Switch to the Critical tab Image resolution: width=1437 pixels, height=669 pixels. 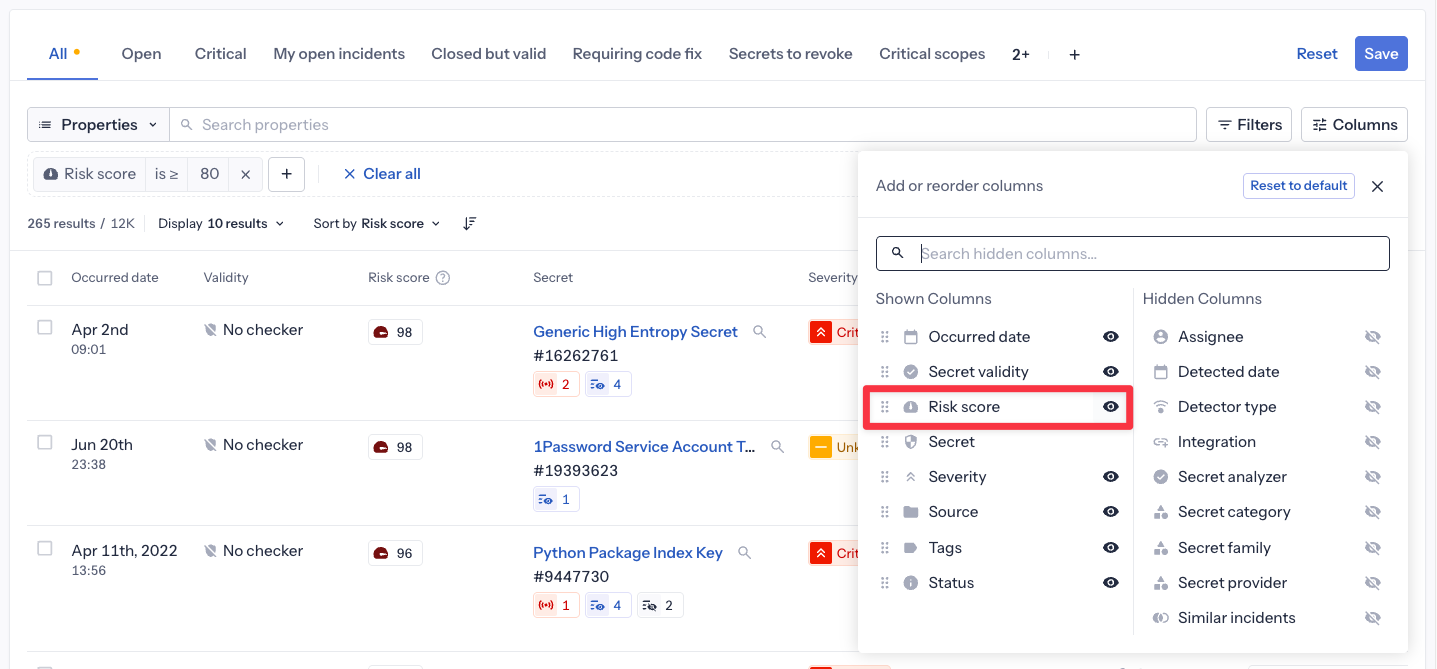(x=220, y=54)
